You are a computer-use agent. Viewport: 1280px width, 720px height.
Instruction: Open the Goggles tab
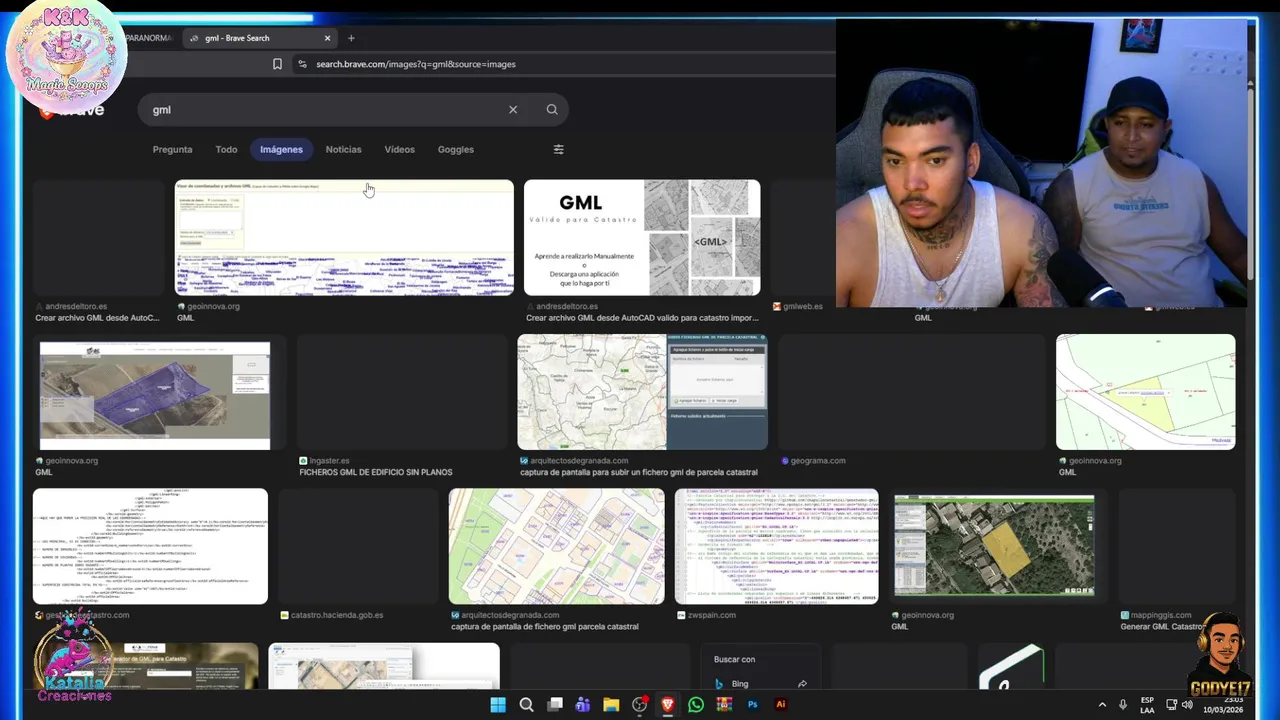455,149
